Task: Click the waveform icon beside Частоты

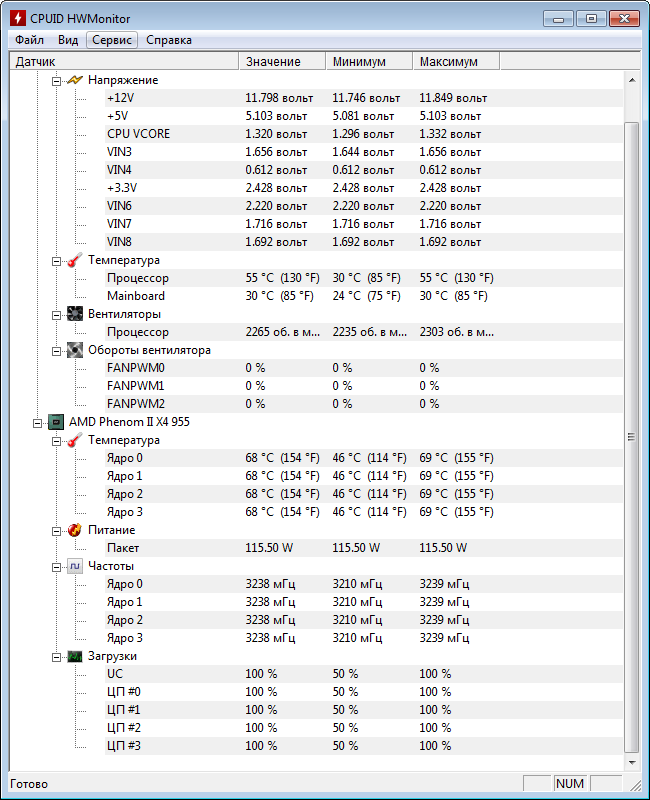Action: tap(74, 566)
